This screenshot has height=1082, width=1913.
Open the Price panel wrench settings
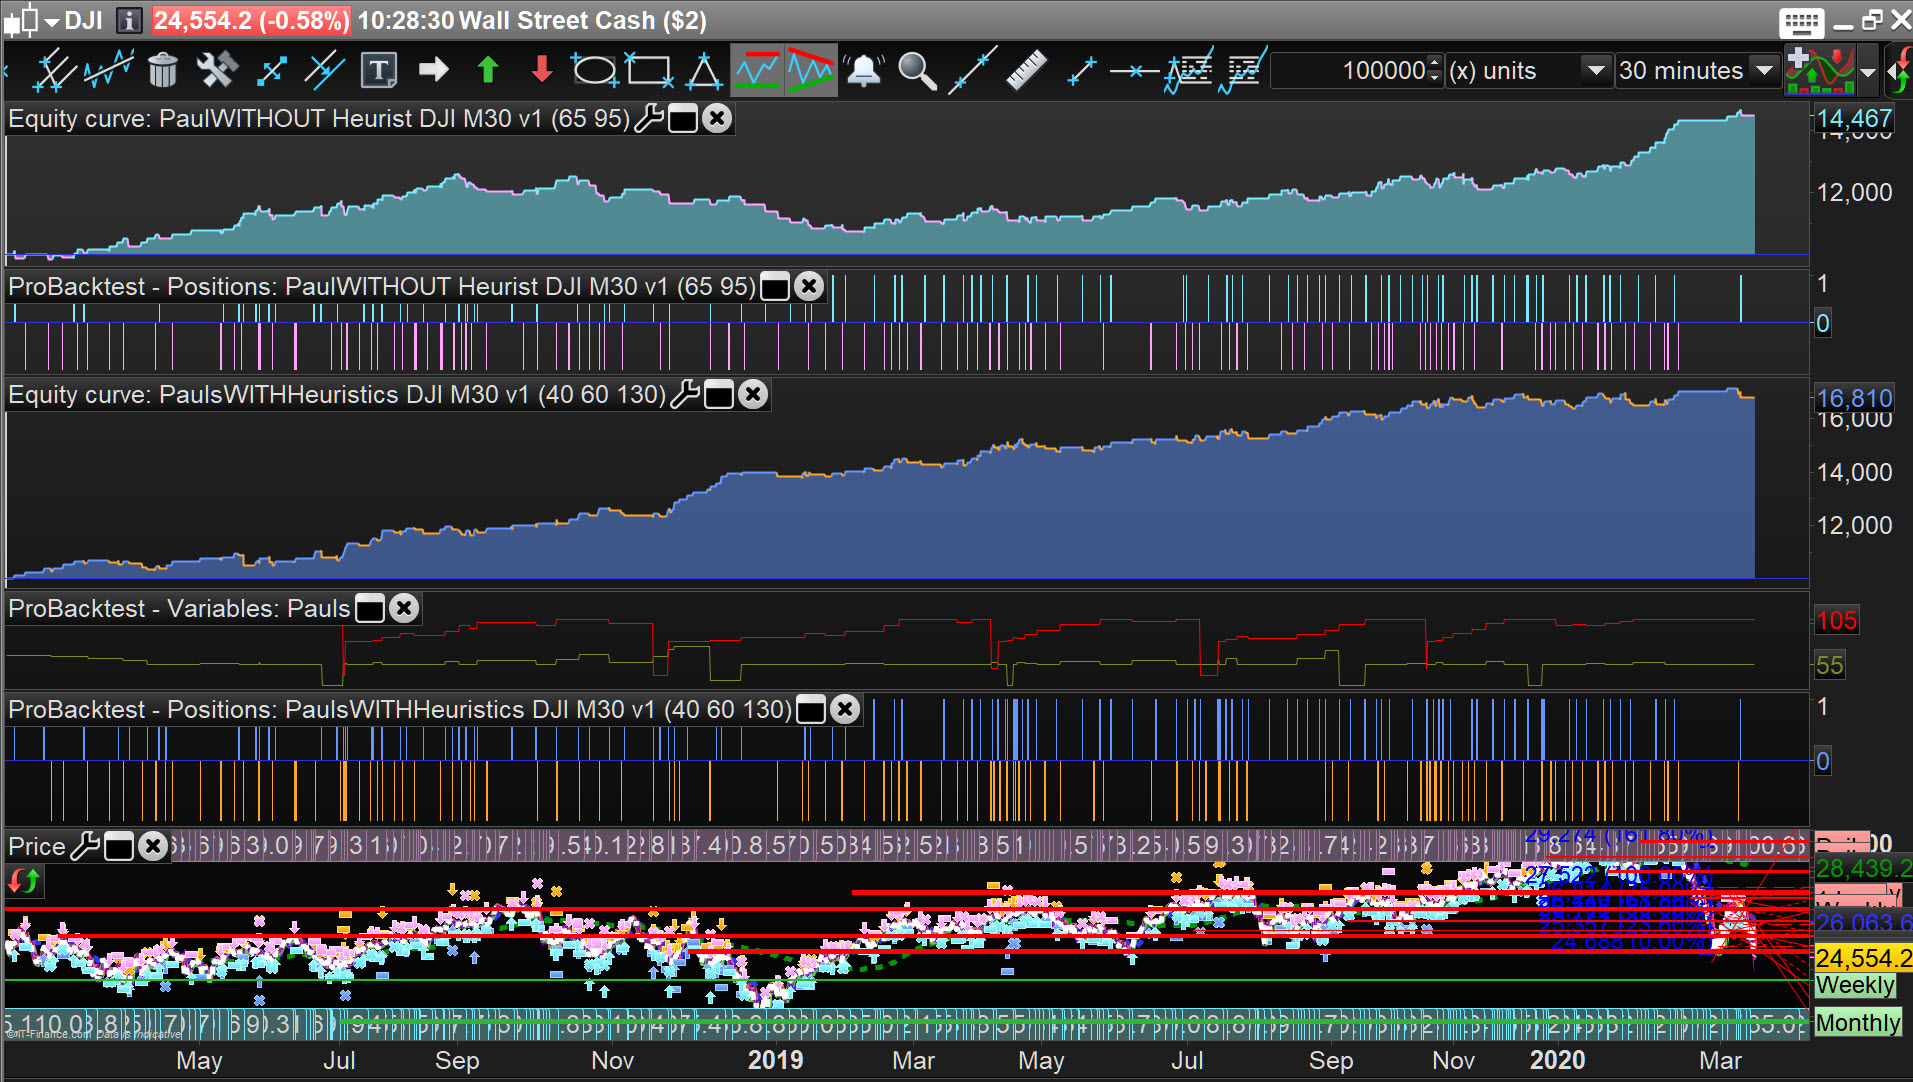click(85, 846)
